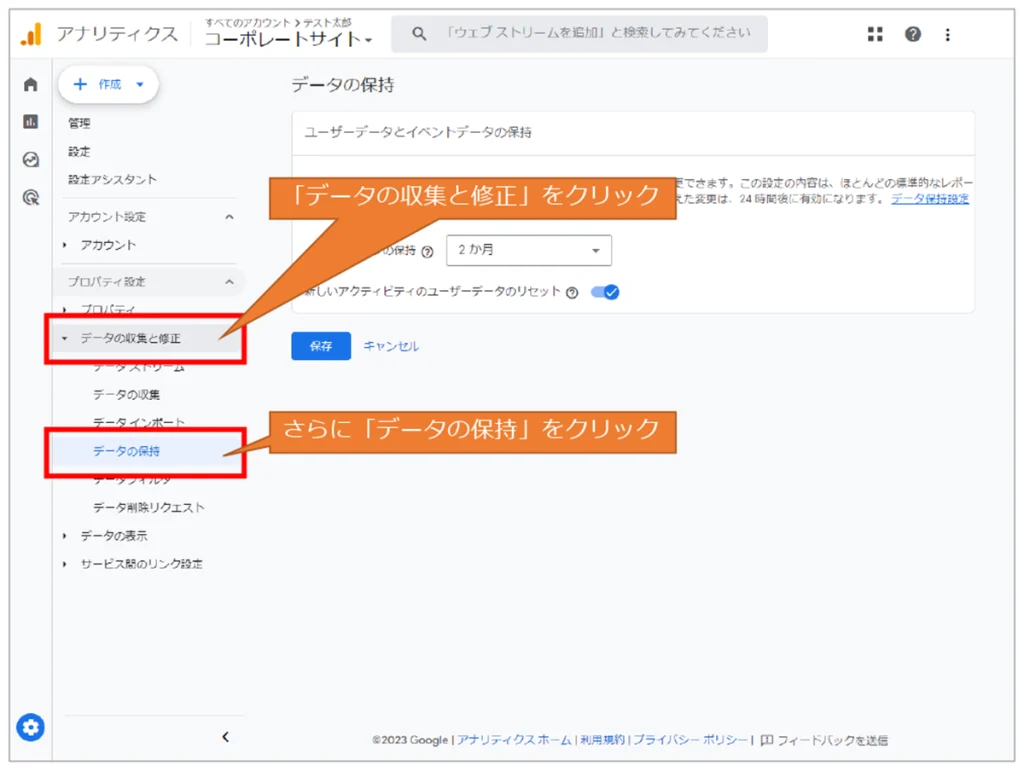
Task: Collapse the プロパティ設定 section
Action: [x=229, y=282]
